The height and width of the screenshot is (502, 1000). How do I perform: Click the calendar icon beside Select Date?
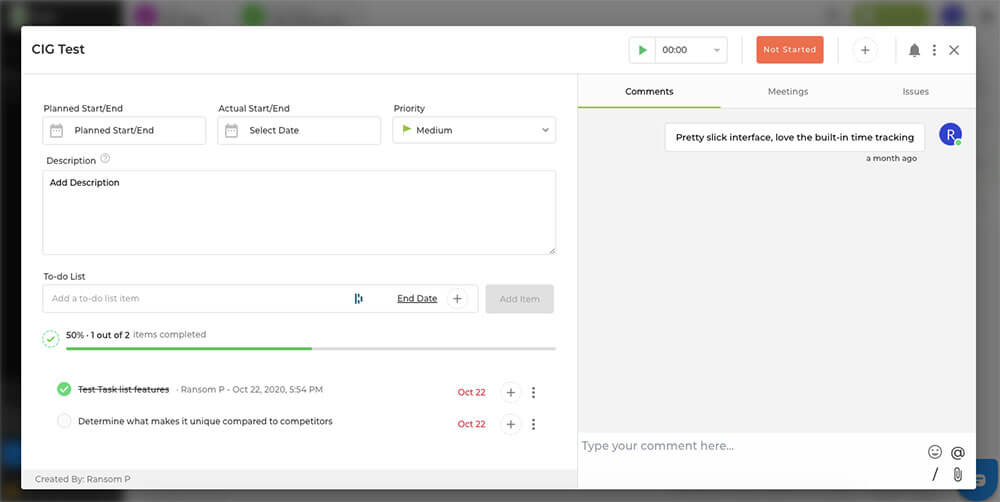click(232, 131)
